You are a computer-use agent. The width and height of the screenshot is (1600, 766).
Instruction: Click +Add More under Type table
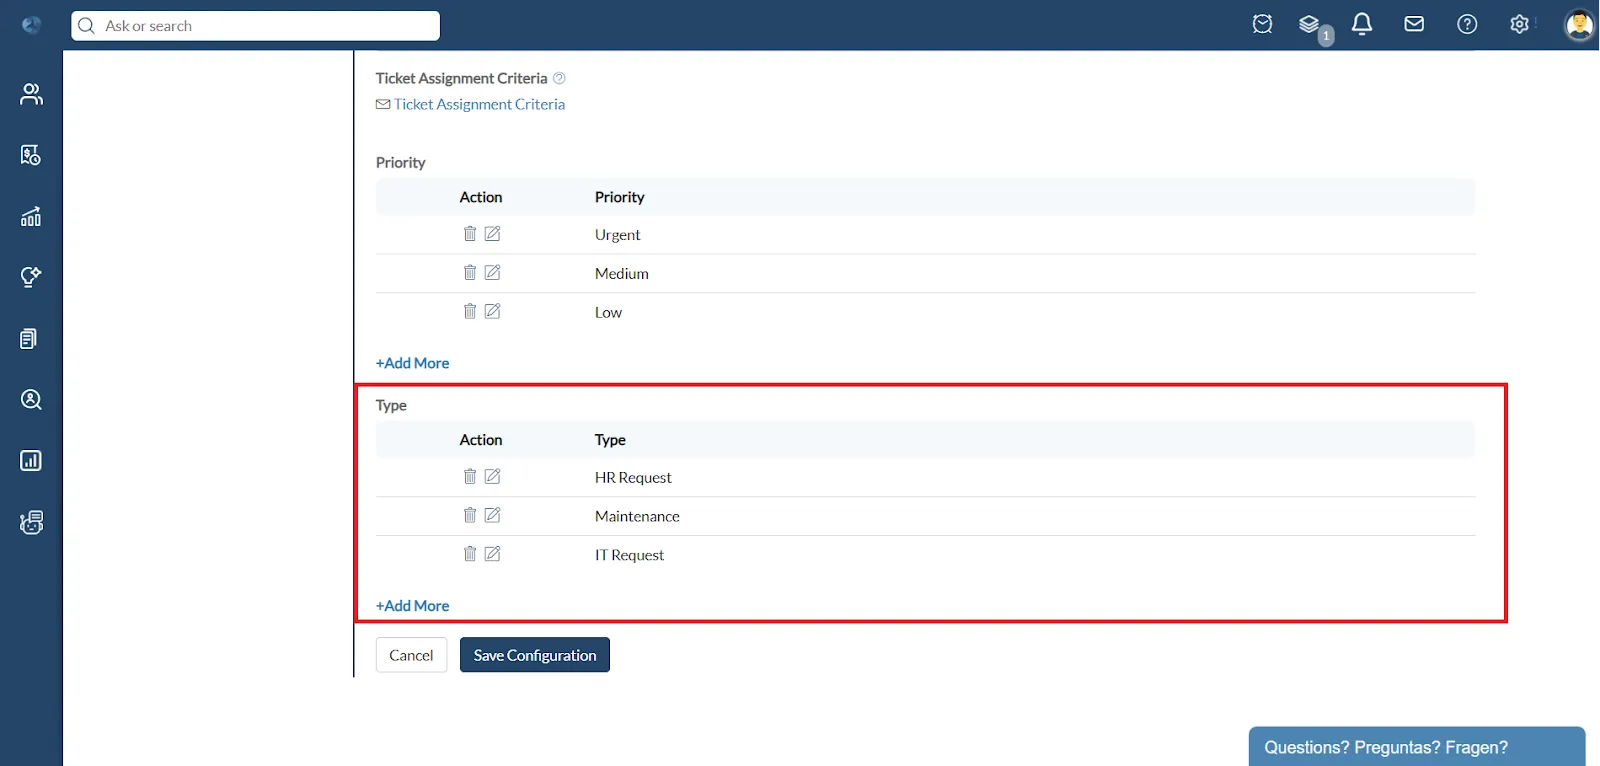pos(412,606)
